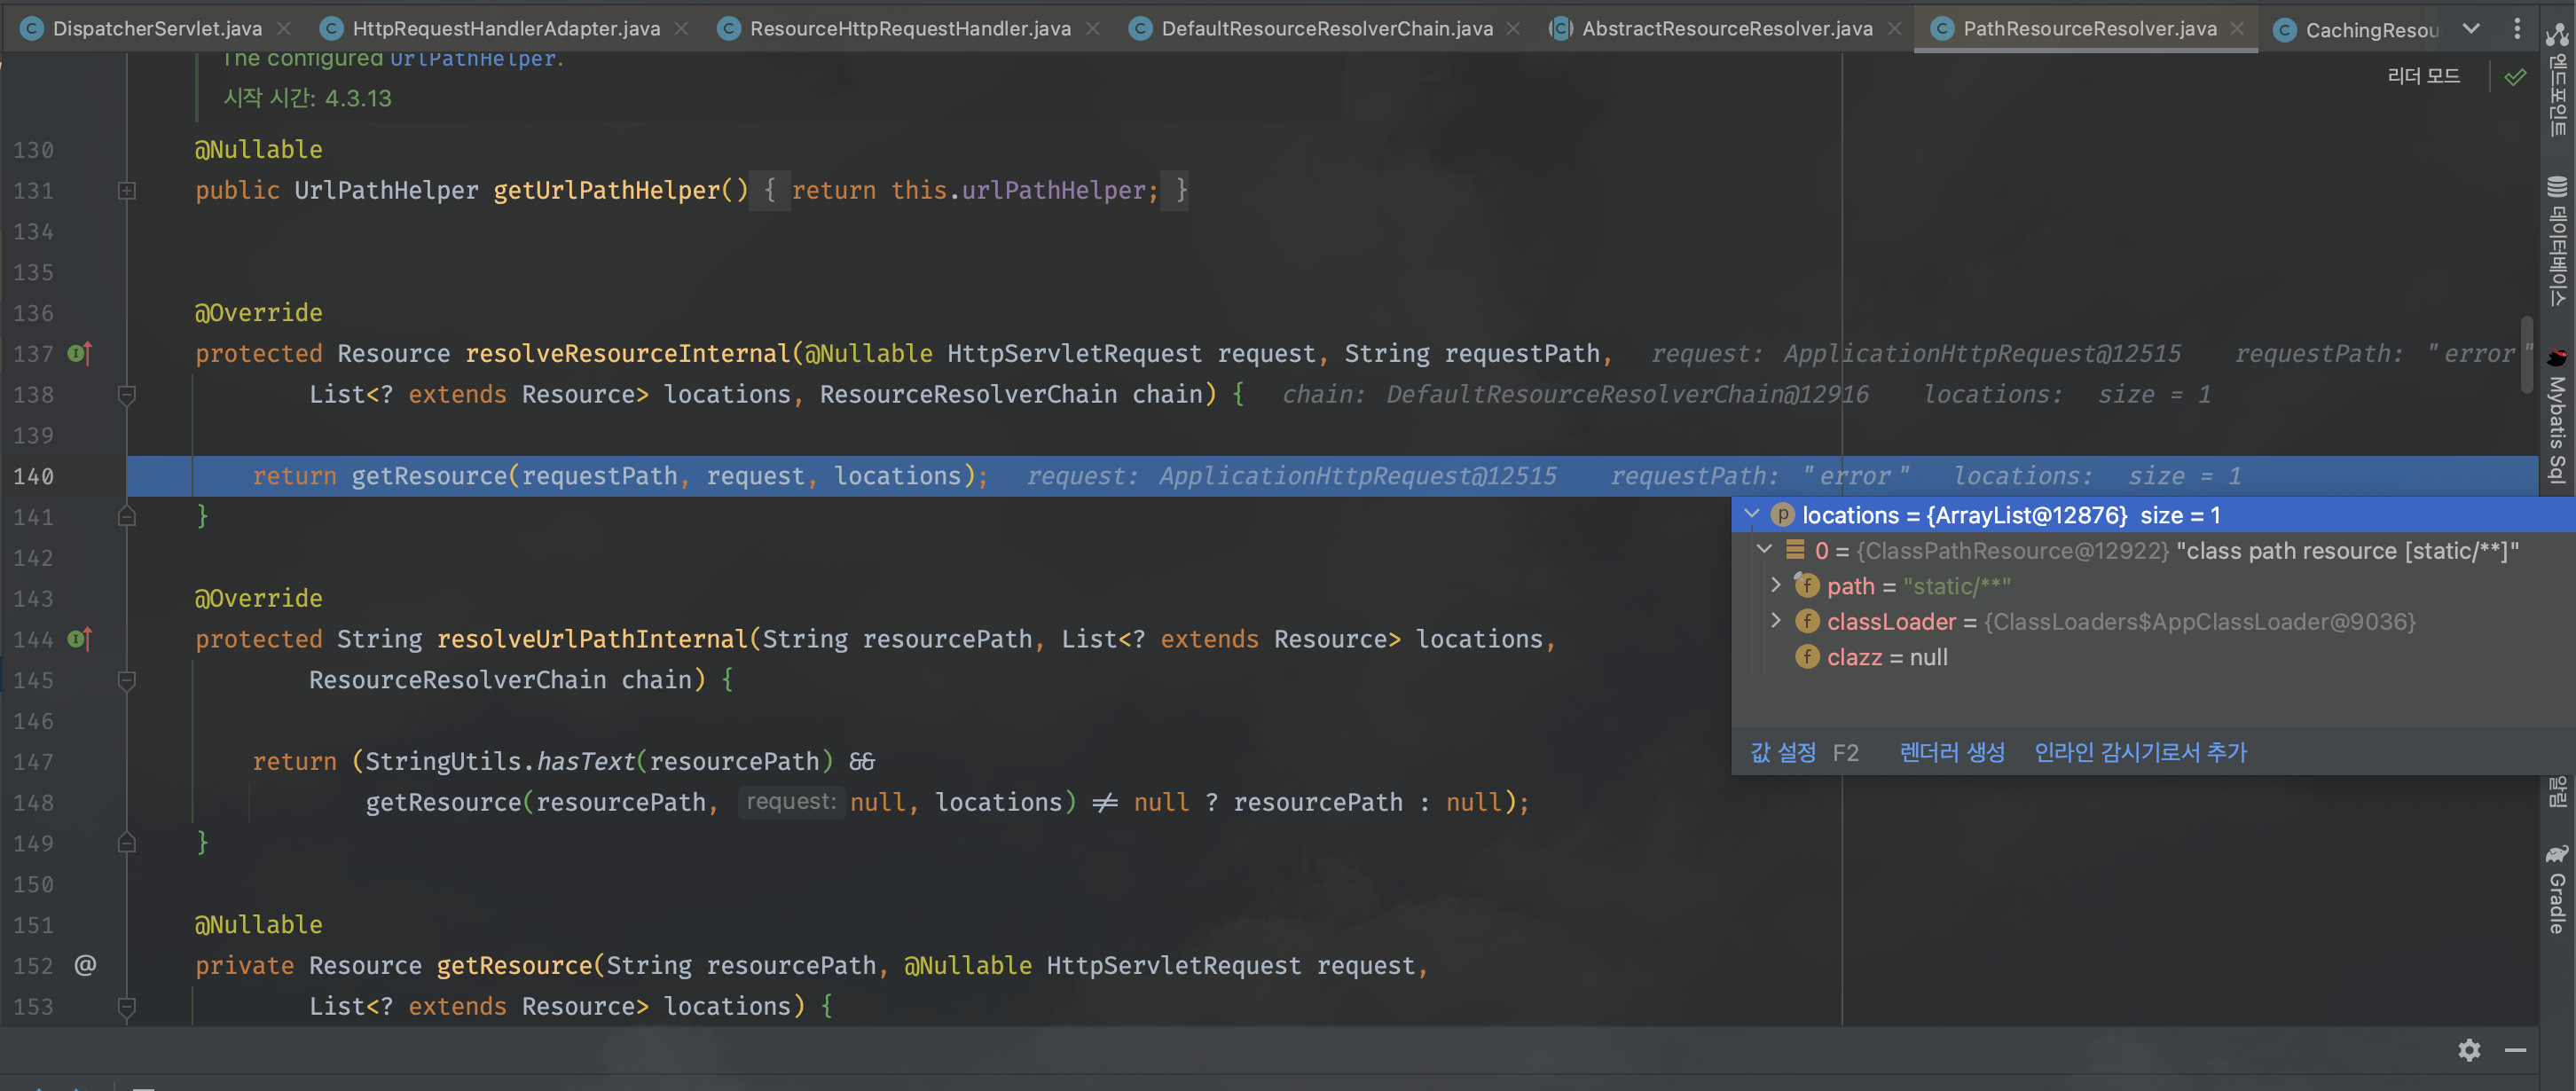
Task: Click hasText method call on line 147
Action: 585,761
